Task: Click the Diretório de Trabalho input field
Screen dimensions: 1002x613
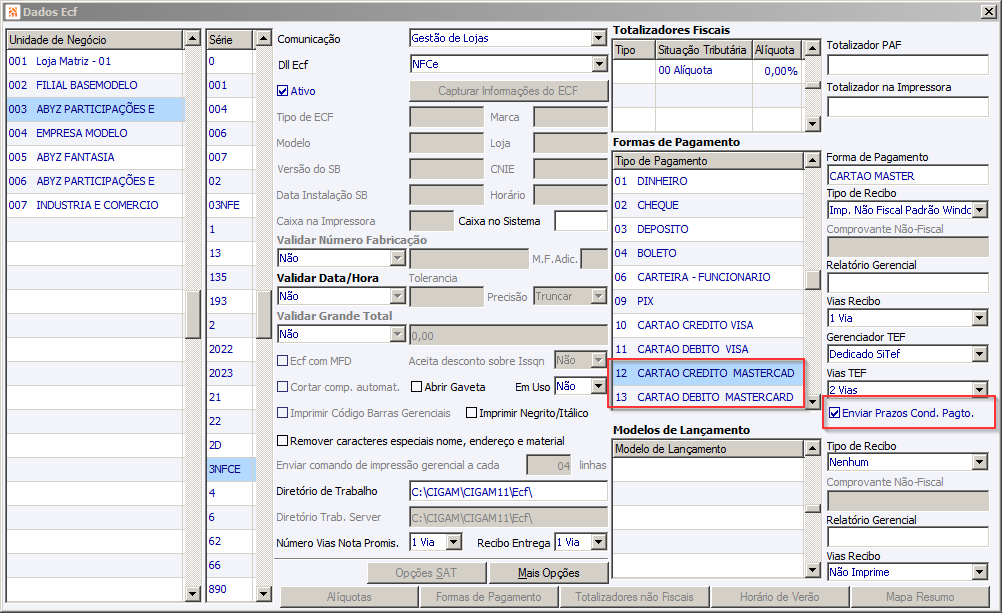Action: [508, 491]
